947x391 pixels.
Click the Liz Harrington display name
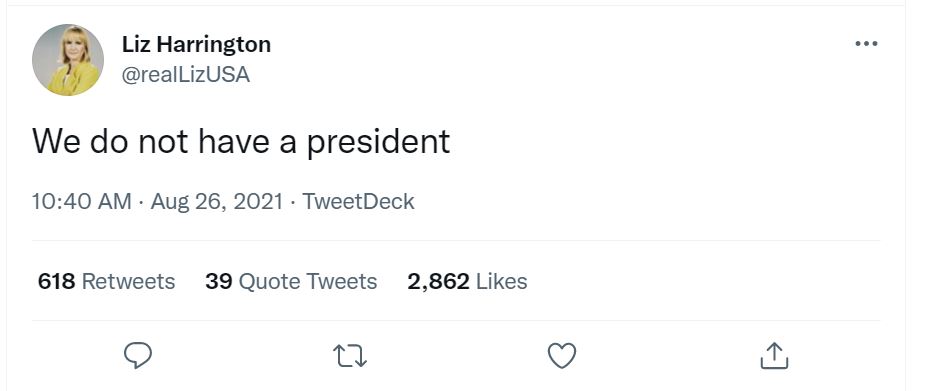point(196,44)
